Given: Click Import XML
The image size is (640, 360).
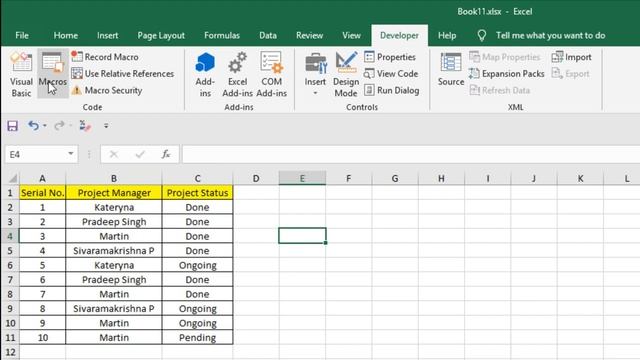Looking at the screenshot, I should coord(571,57).
